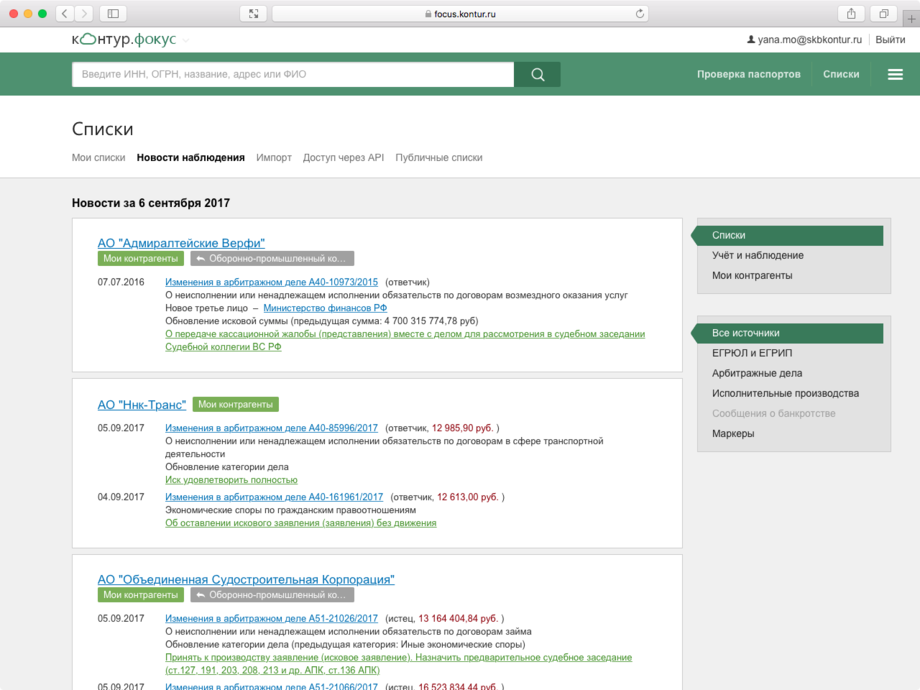Click the search magnifier button
Viewport: 920px width, 690px height.
pyautogui.click(x=537, y=74)
